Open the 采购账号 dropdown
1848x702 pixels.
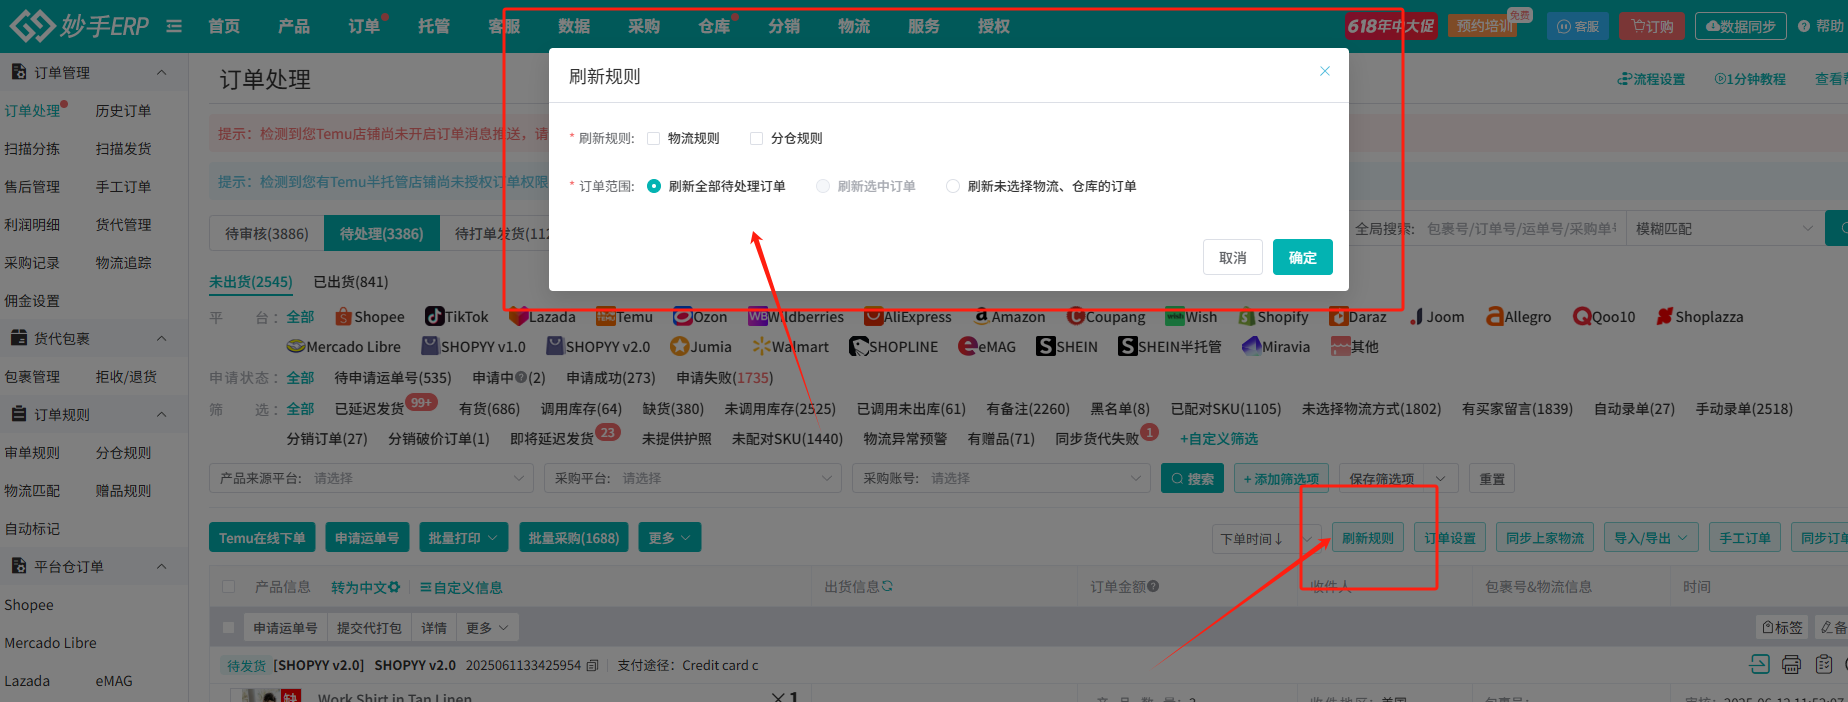(1001, 478)
